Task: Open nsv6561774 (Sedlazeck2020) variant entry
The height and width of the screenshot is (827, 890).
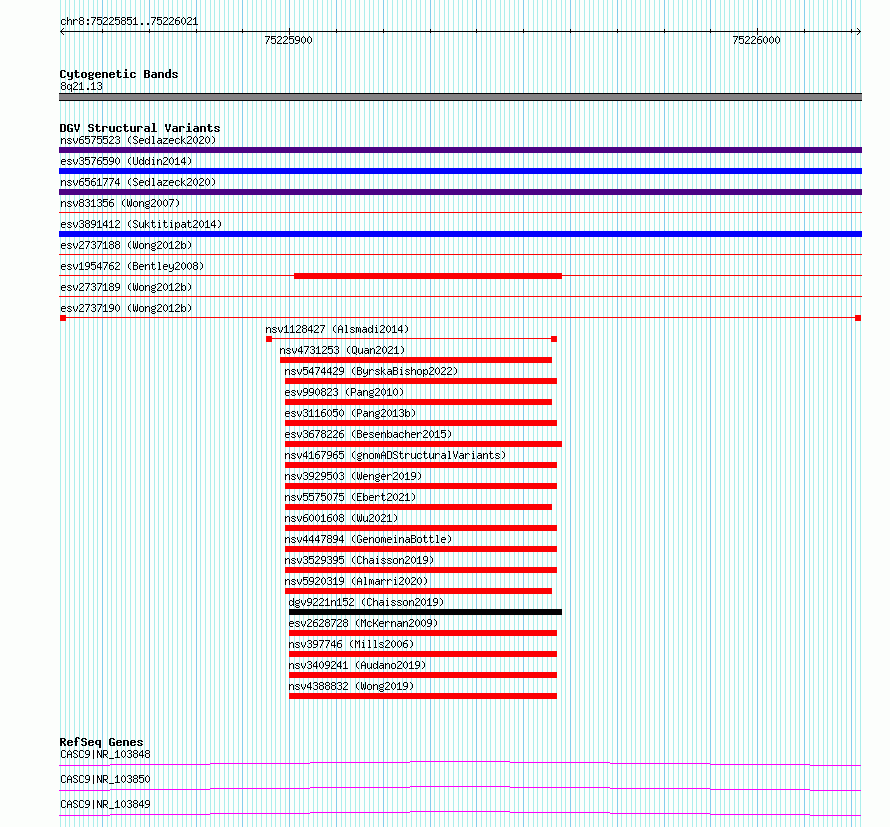Action: pyautogui.click(x=138, y=182)
